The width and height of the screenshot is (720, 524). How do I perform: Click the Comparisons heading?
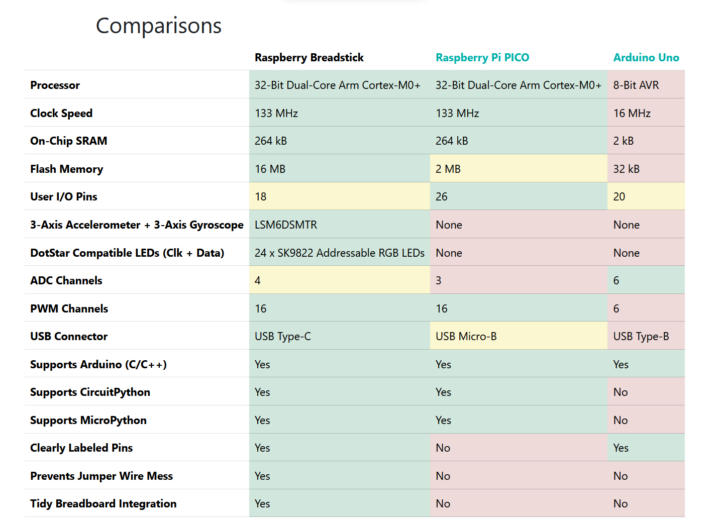158,26
